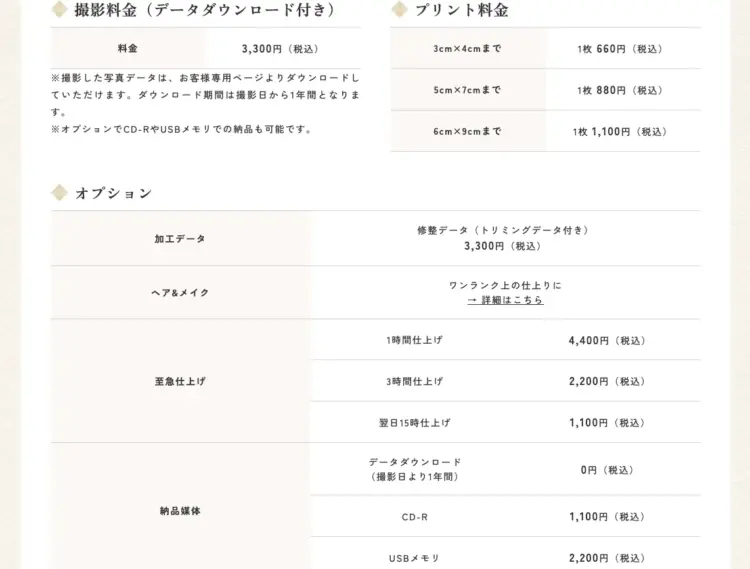Image resolution: width=750 pixels, height=569 pixels.
Task: Click the CD-R delivery media cell
Action: coord(414,517)
